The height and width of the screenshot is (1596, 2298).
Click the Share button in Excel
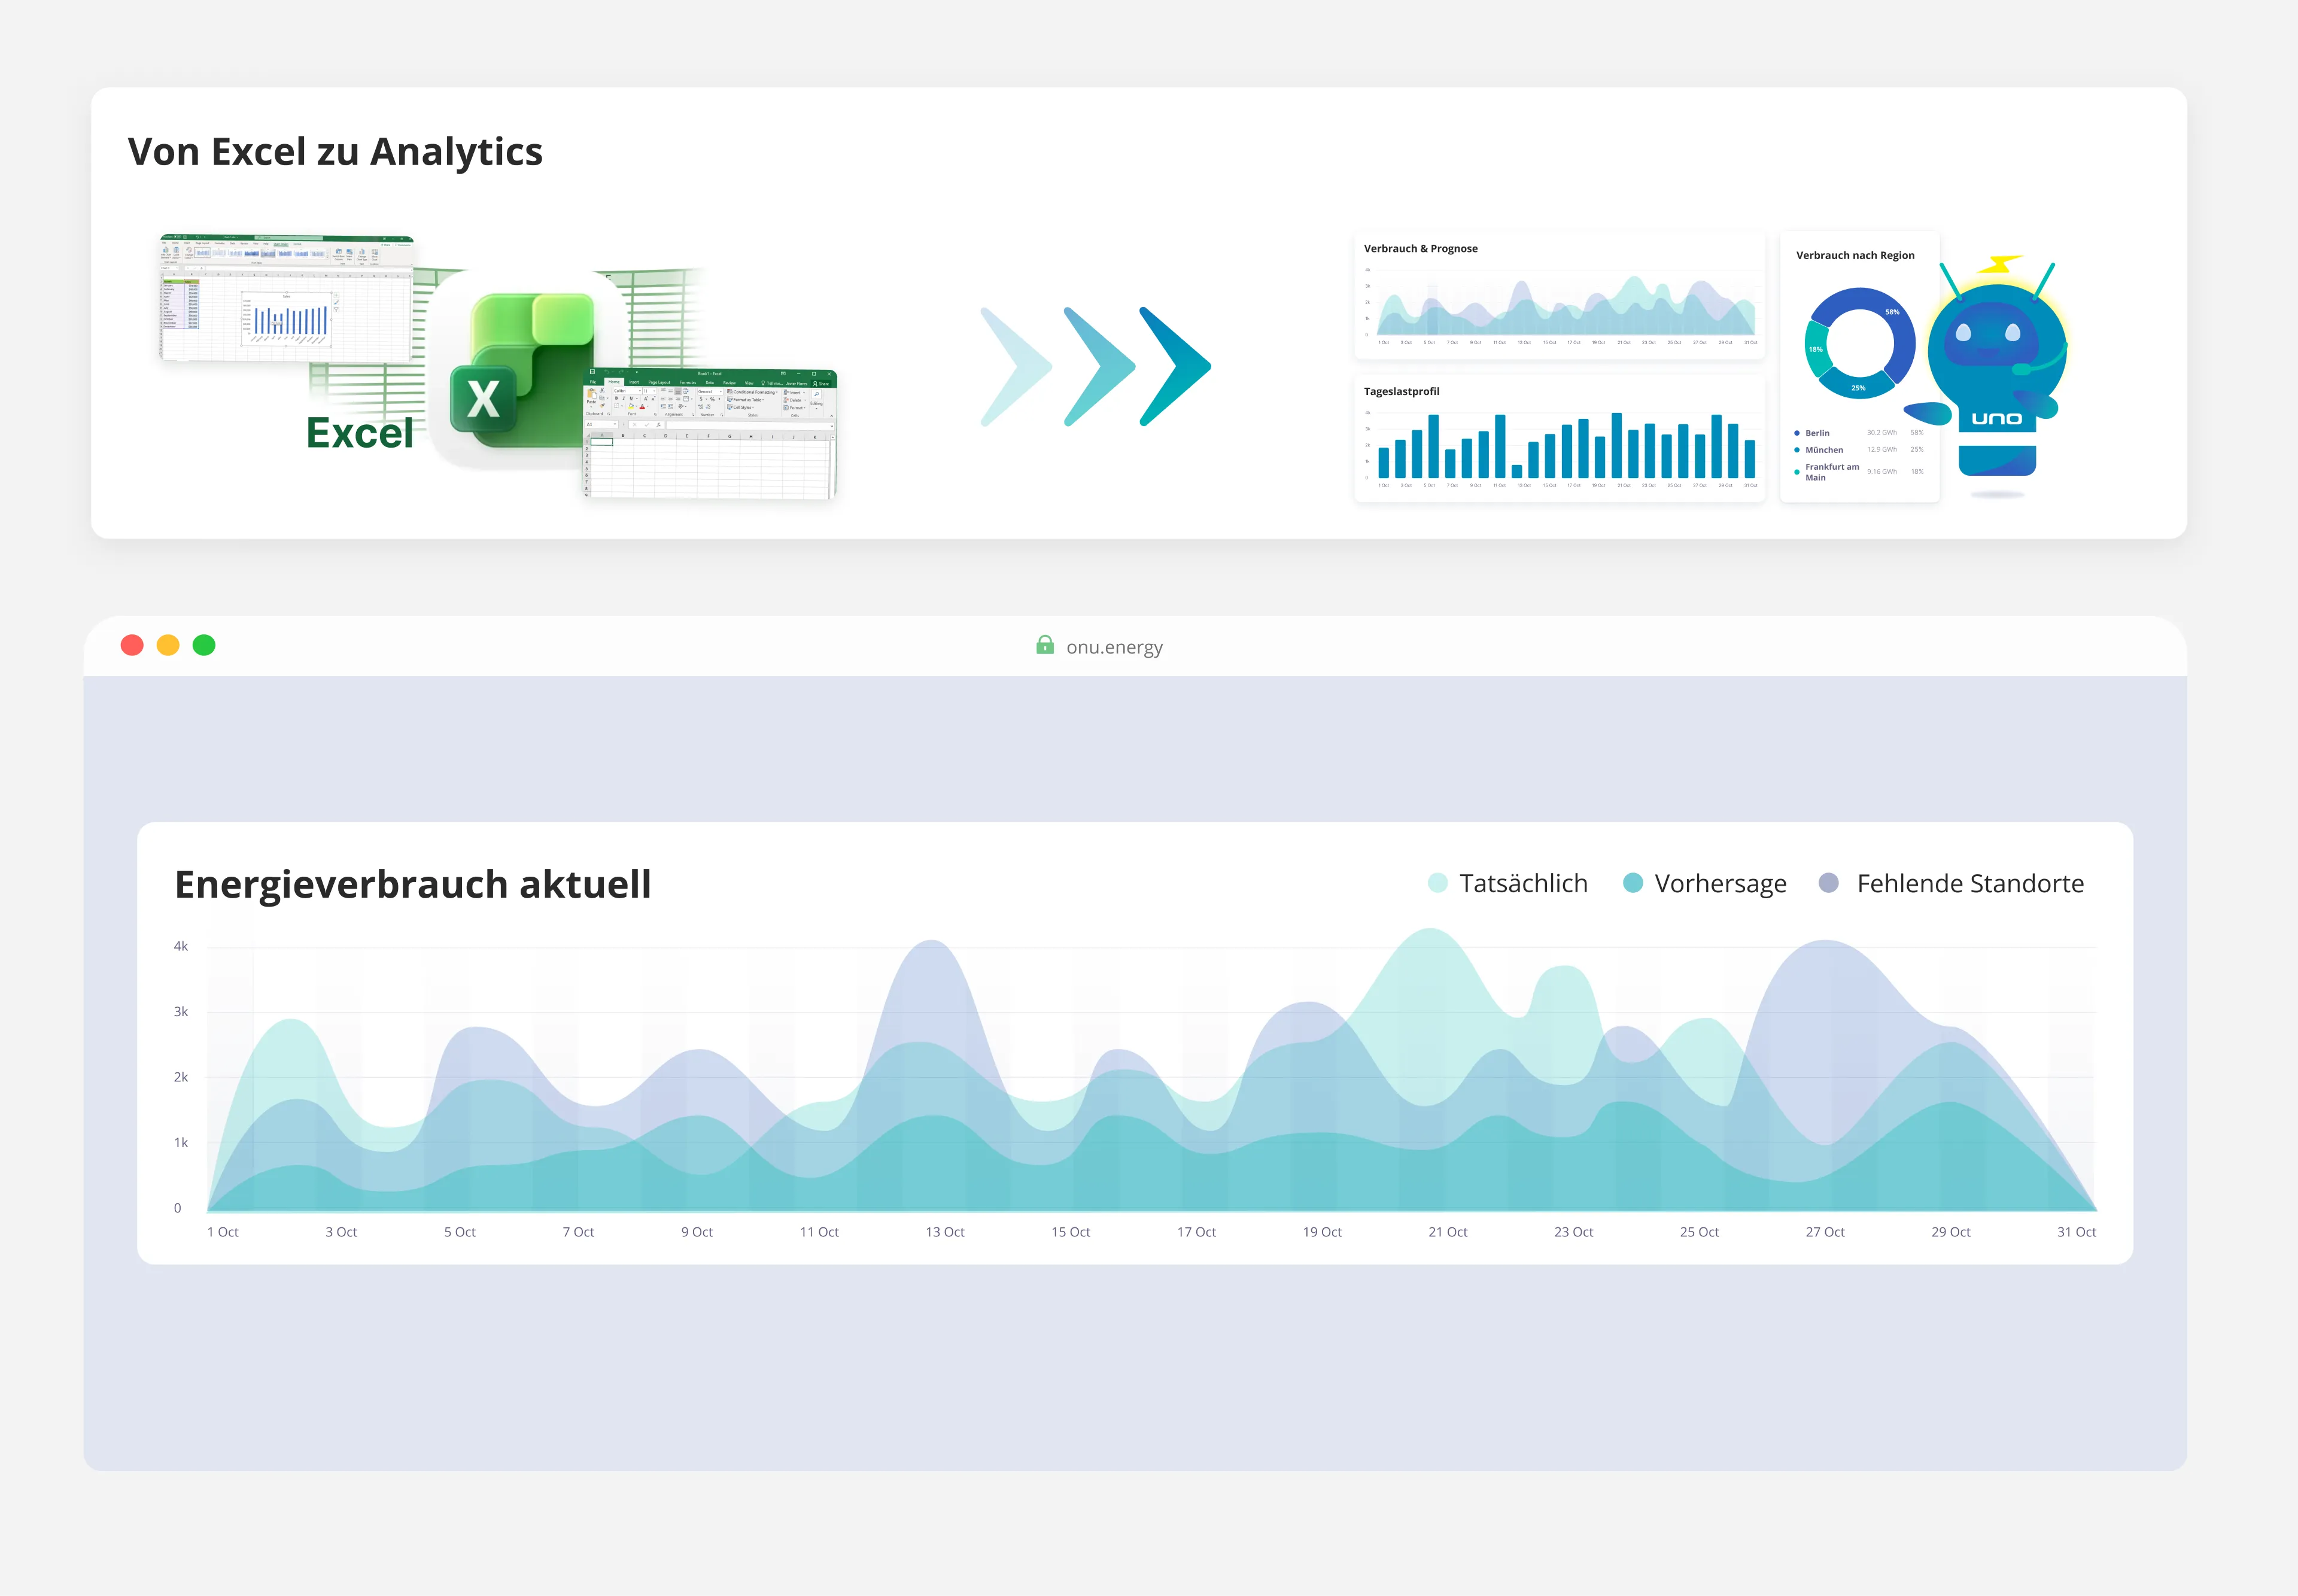pyautogui.click(x=823, y=384)
